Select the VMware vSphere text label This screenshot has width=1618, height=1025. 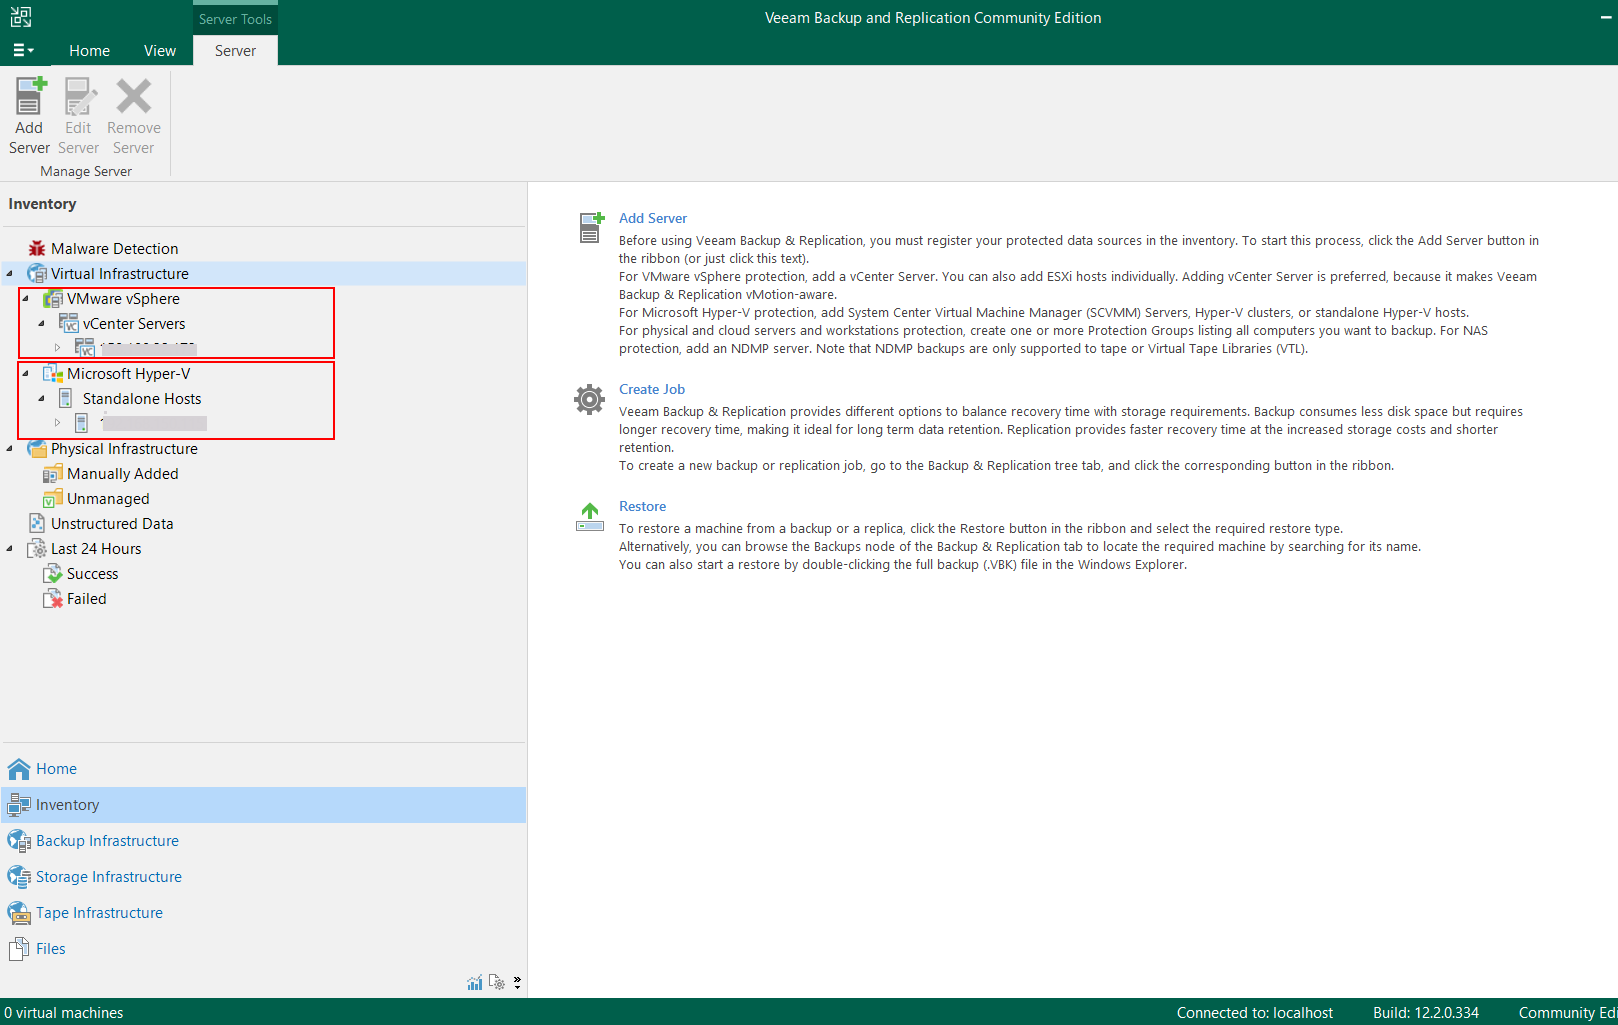123,298
